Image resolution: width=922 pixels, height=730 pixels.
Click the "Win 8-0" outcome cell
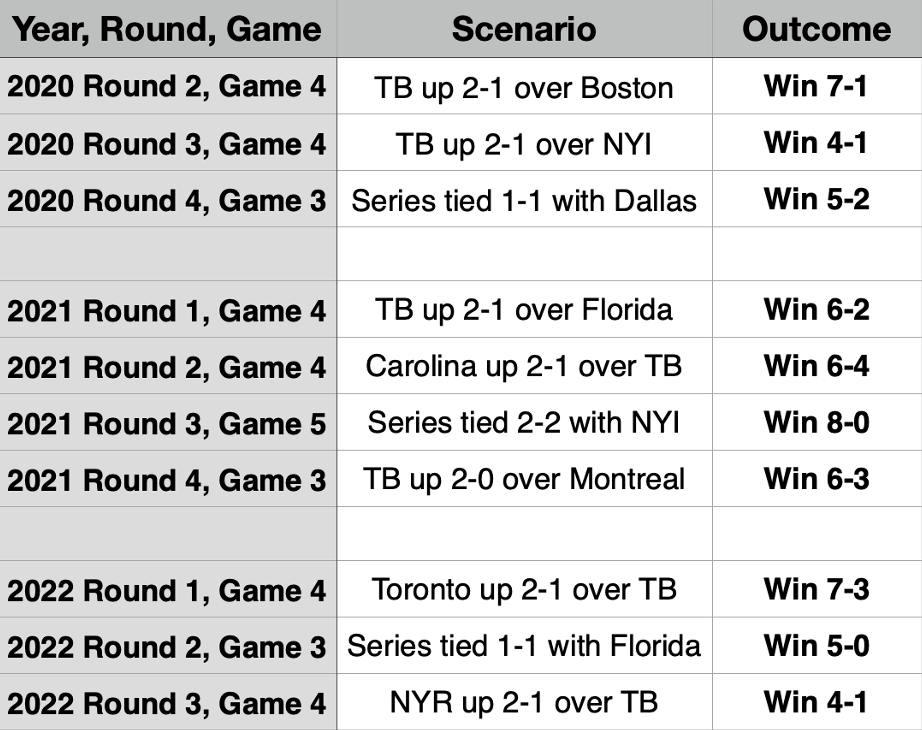coord(816,422)
